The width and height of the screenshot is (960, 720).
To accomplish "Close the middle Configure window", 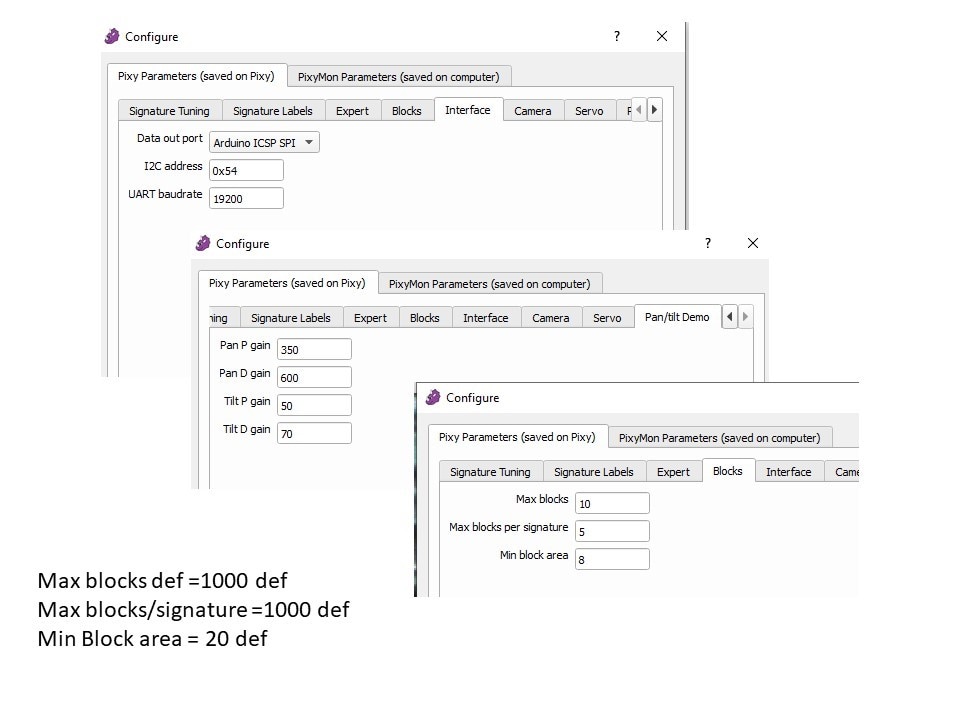I will click(x=753, y=243).
